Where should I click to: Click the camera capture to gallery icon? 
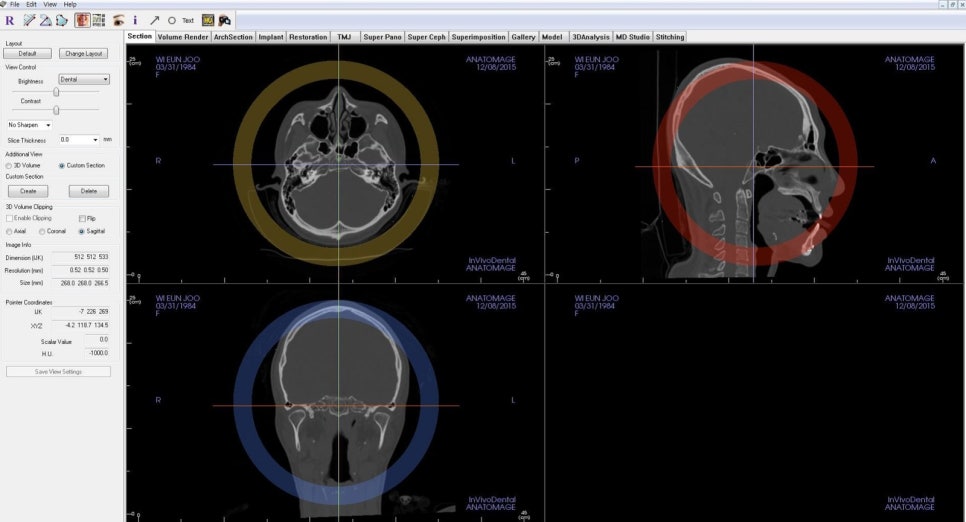pyautogui.click(x=225, y=20)
